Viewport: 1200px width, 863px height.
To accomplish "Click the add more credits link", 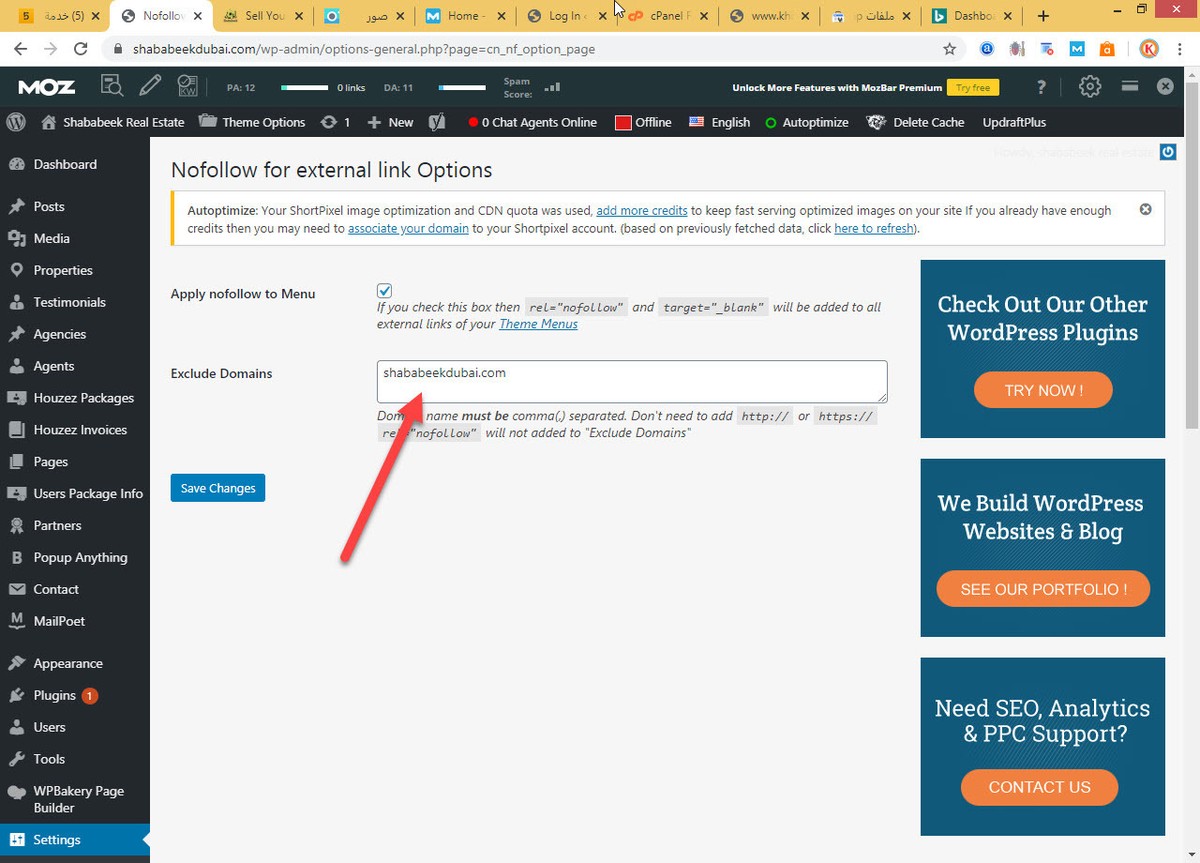I will [x=642, y=211].
